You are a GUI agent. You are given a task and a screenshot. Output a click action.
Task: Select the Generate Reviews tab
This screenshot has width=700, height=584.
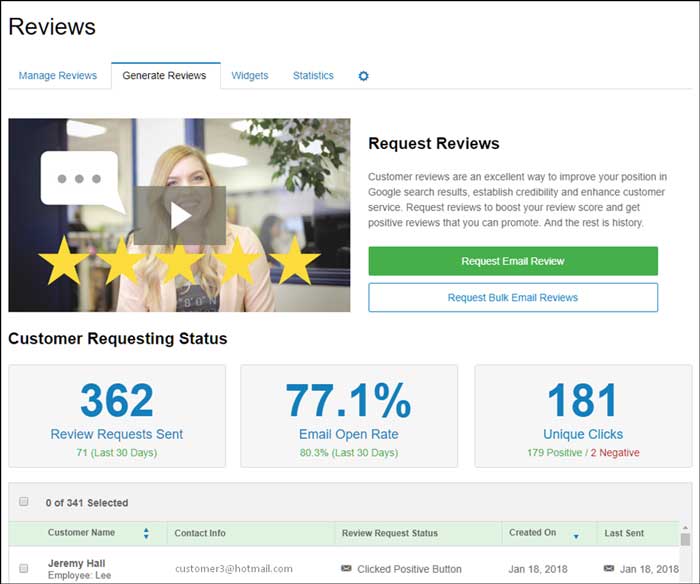tap(164, 75)
